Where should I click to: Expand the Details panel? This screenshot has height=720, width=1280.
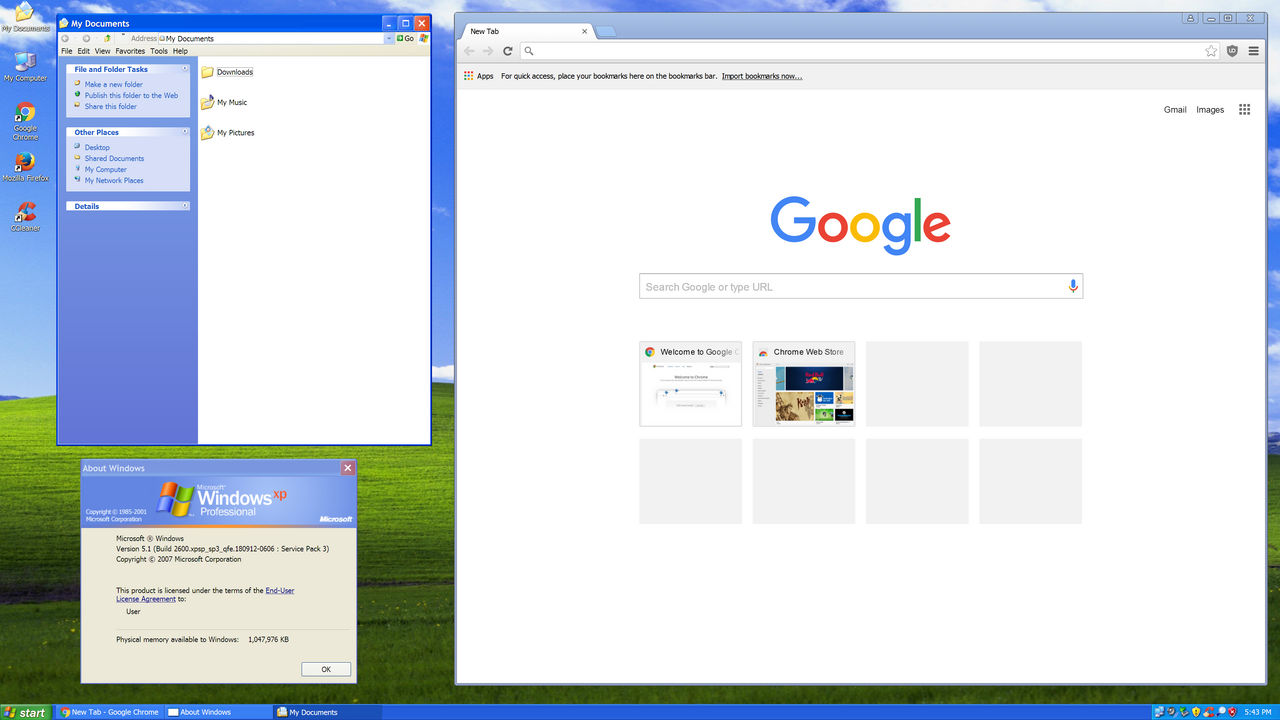coord(185,206)
